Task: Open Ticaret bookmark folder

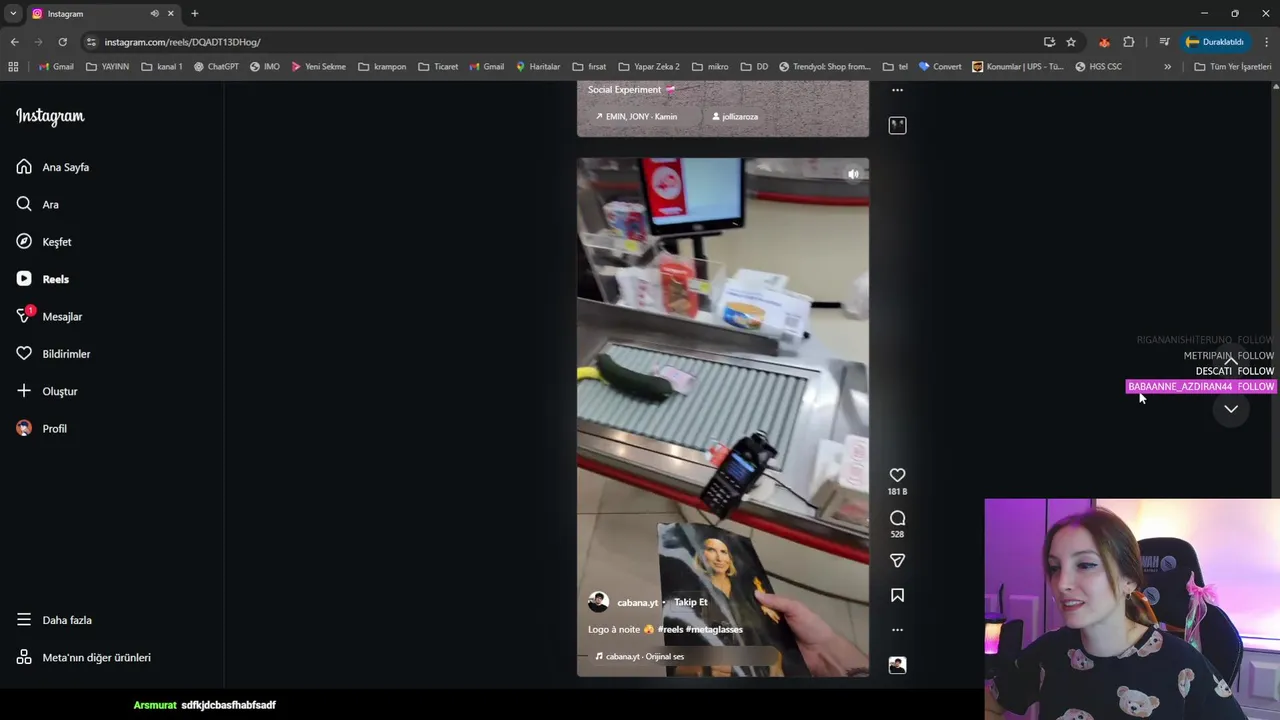Action: pyautogui.click(x=438, y=67)
